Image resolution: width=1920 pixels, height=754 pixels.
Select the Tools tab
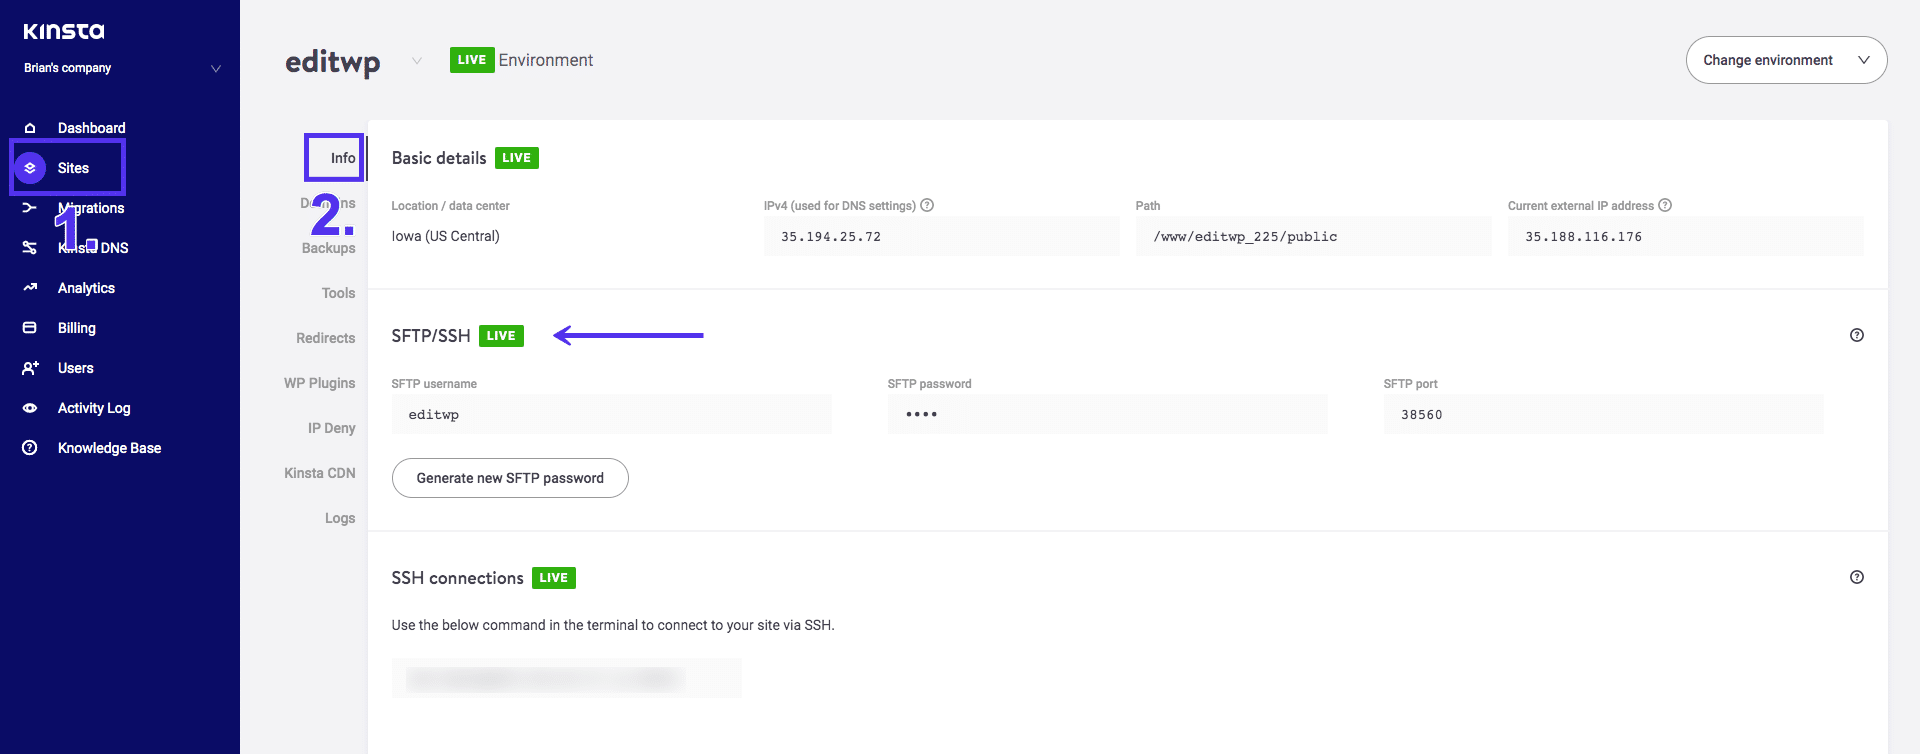pyautogui.click(x=338, y=293)
